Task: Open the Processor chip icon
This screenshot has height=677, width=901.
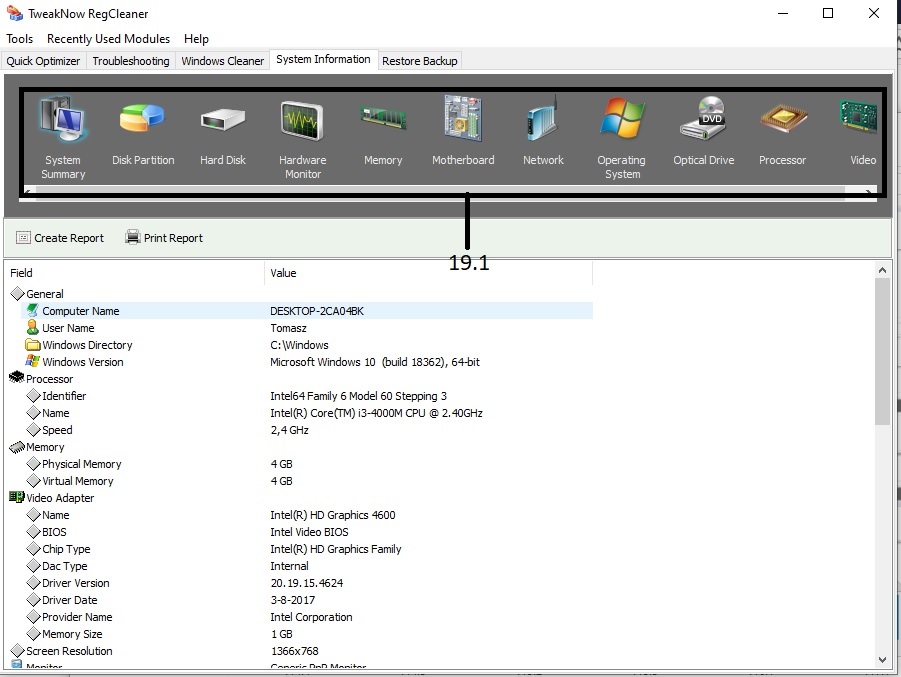Action: 783,118
